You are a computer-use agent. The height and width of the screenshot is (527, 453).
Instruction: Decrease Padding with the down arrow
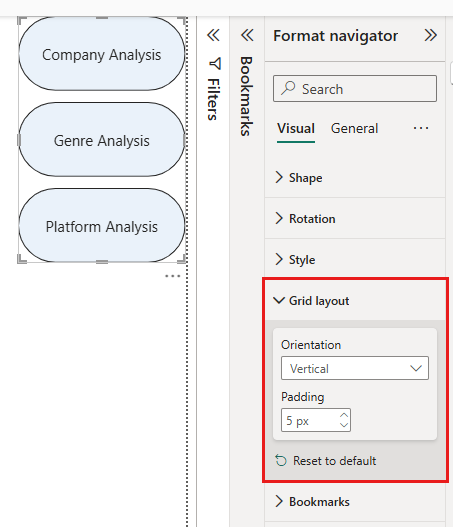(x=344, y=425)
